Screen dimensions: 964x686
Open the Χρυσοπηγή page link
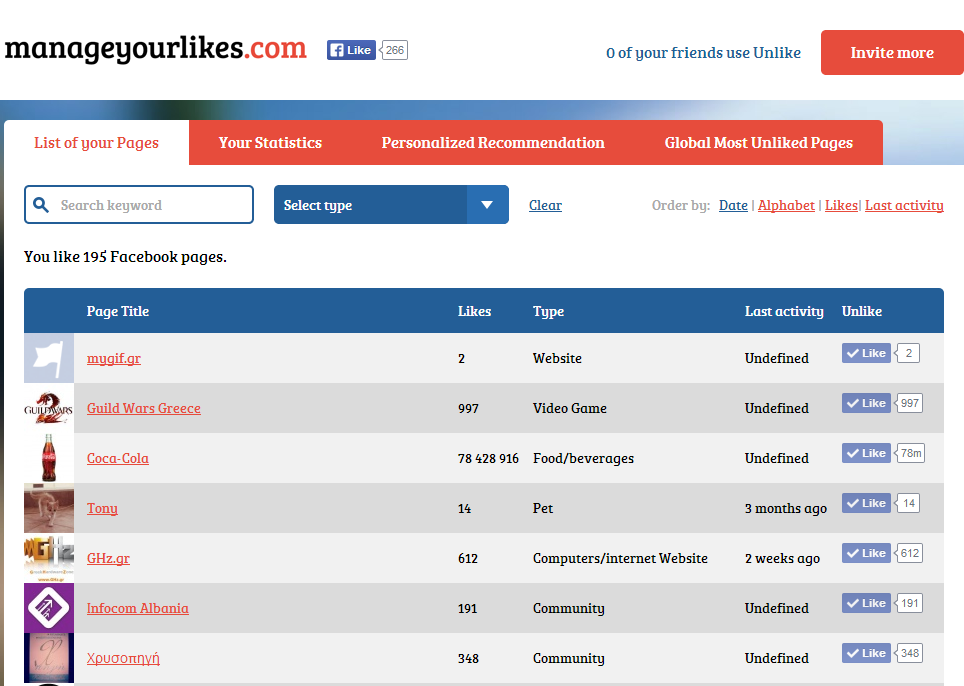coord(123,658)
